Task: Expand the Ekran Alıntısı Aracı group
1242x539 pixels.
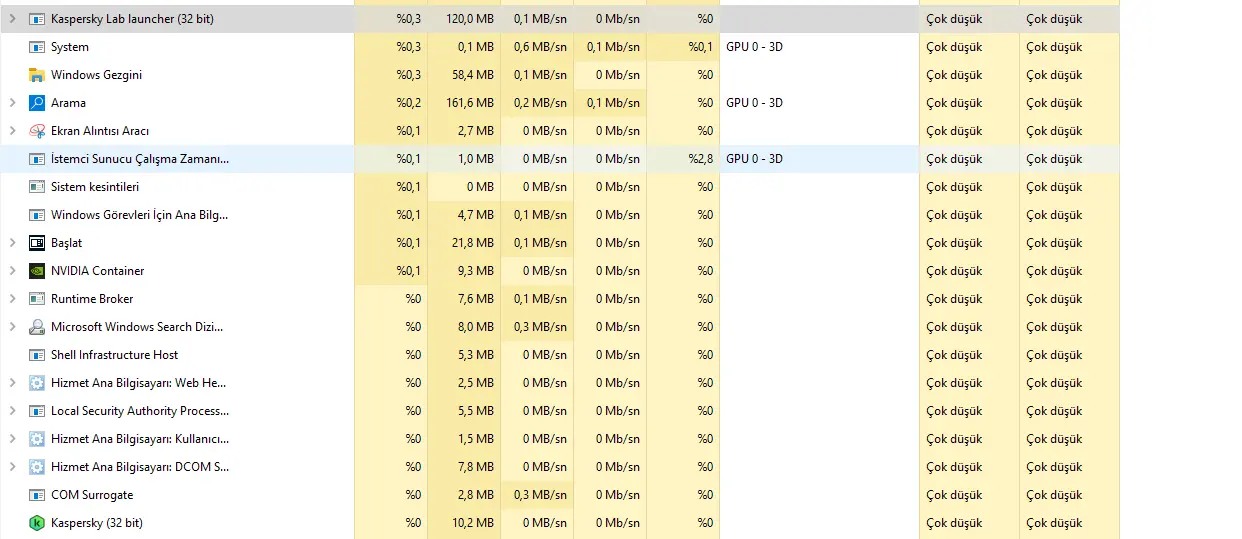Action: pos(12,131)
